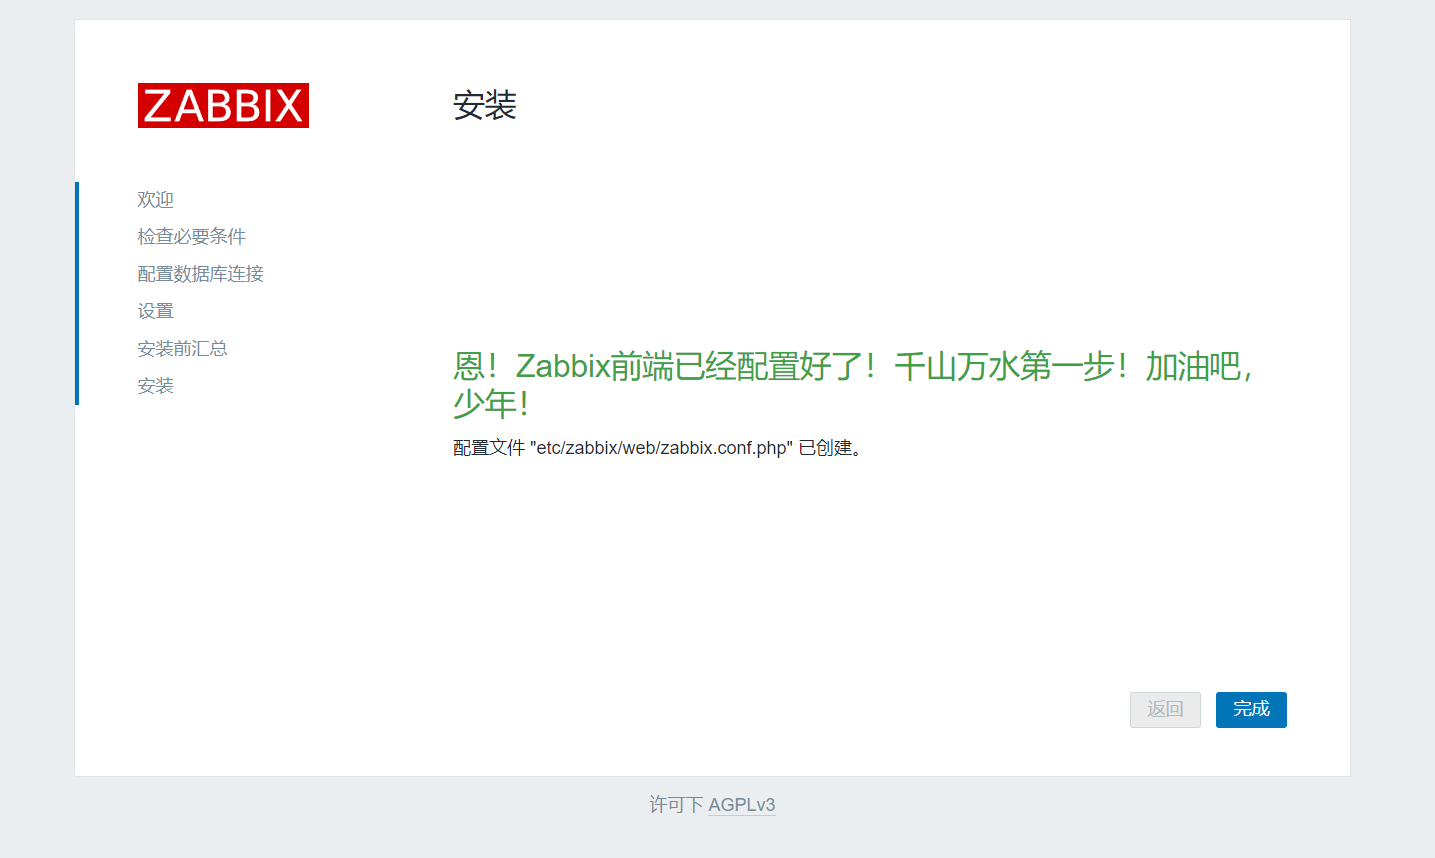1435x858 pixels.
Task: Click the 安装 page heading
Action: click(485, 105)
